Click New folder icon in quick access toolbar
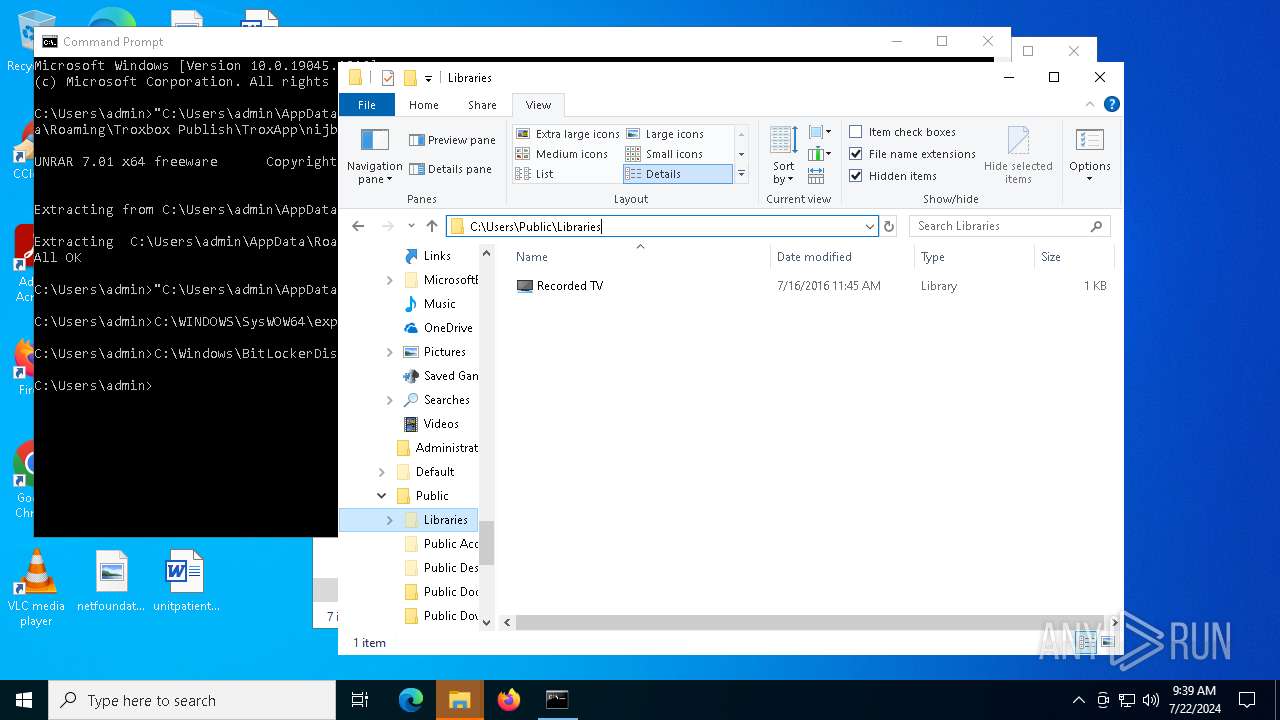Image resolution: width=1280 pixels, height=720 pixels. [410, 78]
